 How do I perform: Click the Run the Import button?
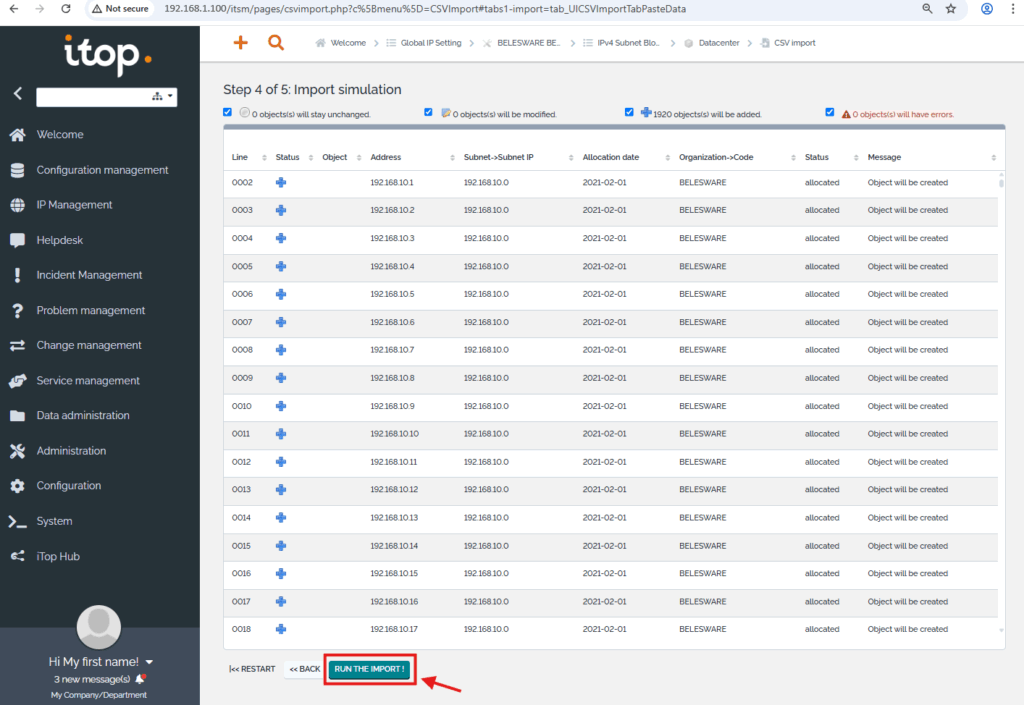(x=369, y=669)
